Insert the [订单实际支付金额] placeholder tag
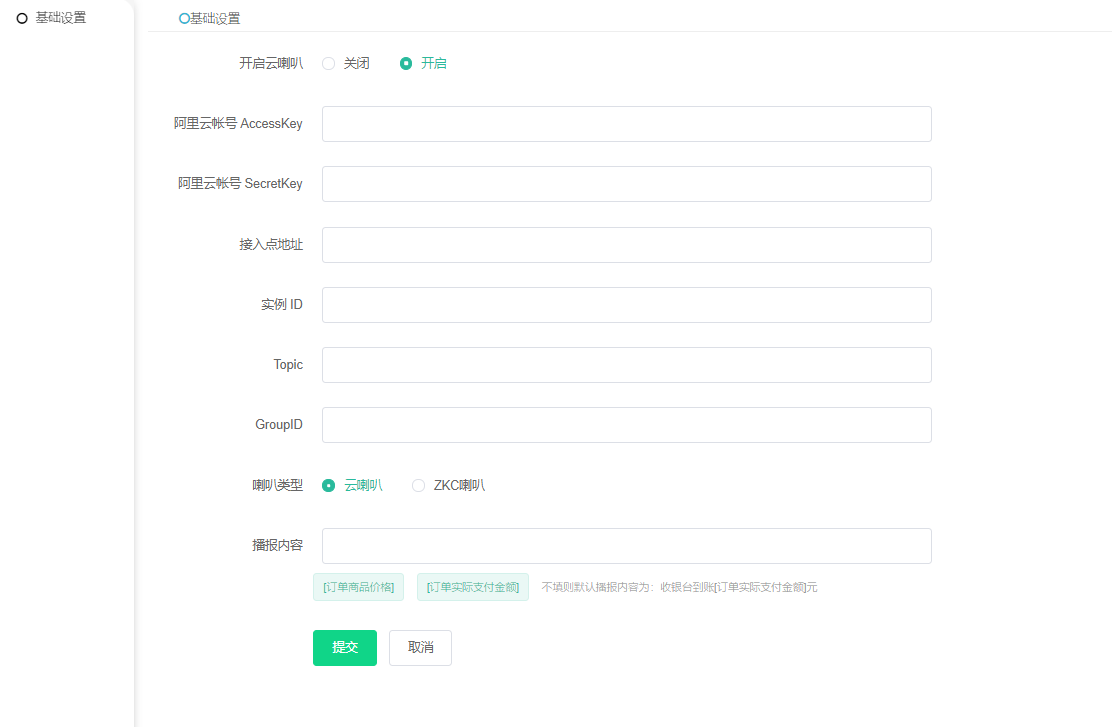The image size is (1112, 727). tap(472, 587)
